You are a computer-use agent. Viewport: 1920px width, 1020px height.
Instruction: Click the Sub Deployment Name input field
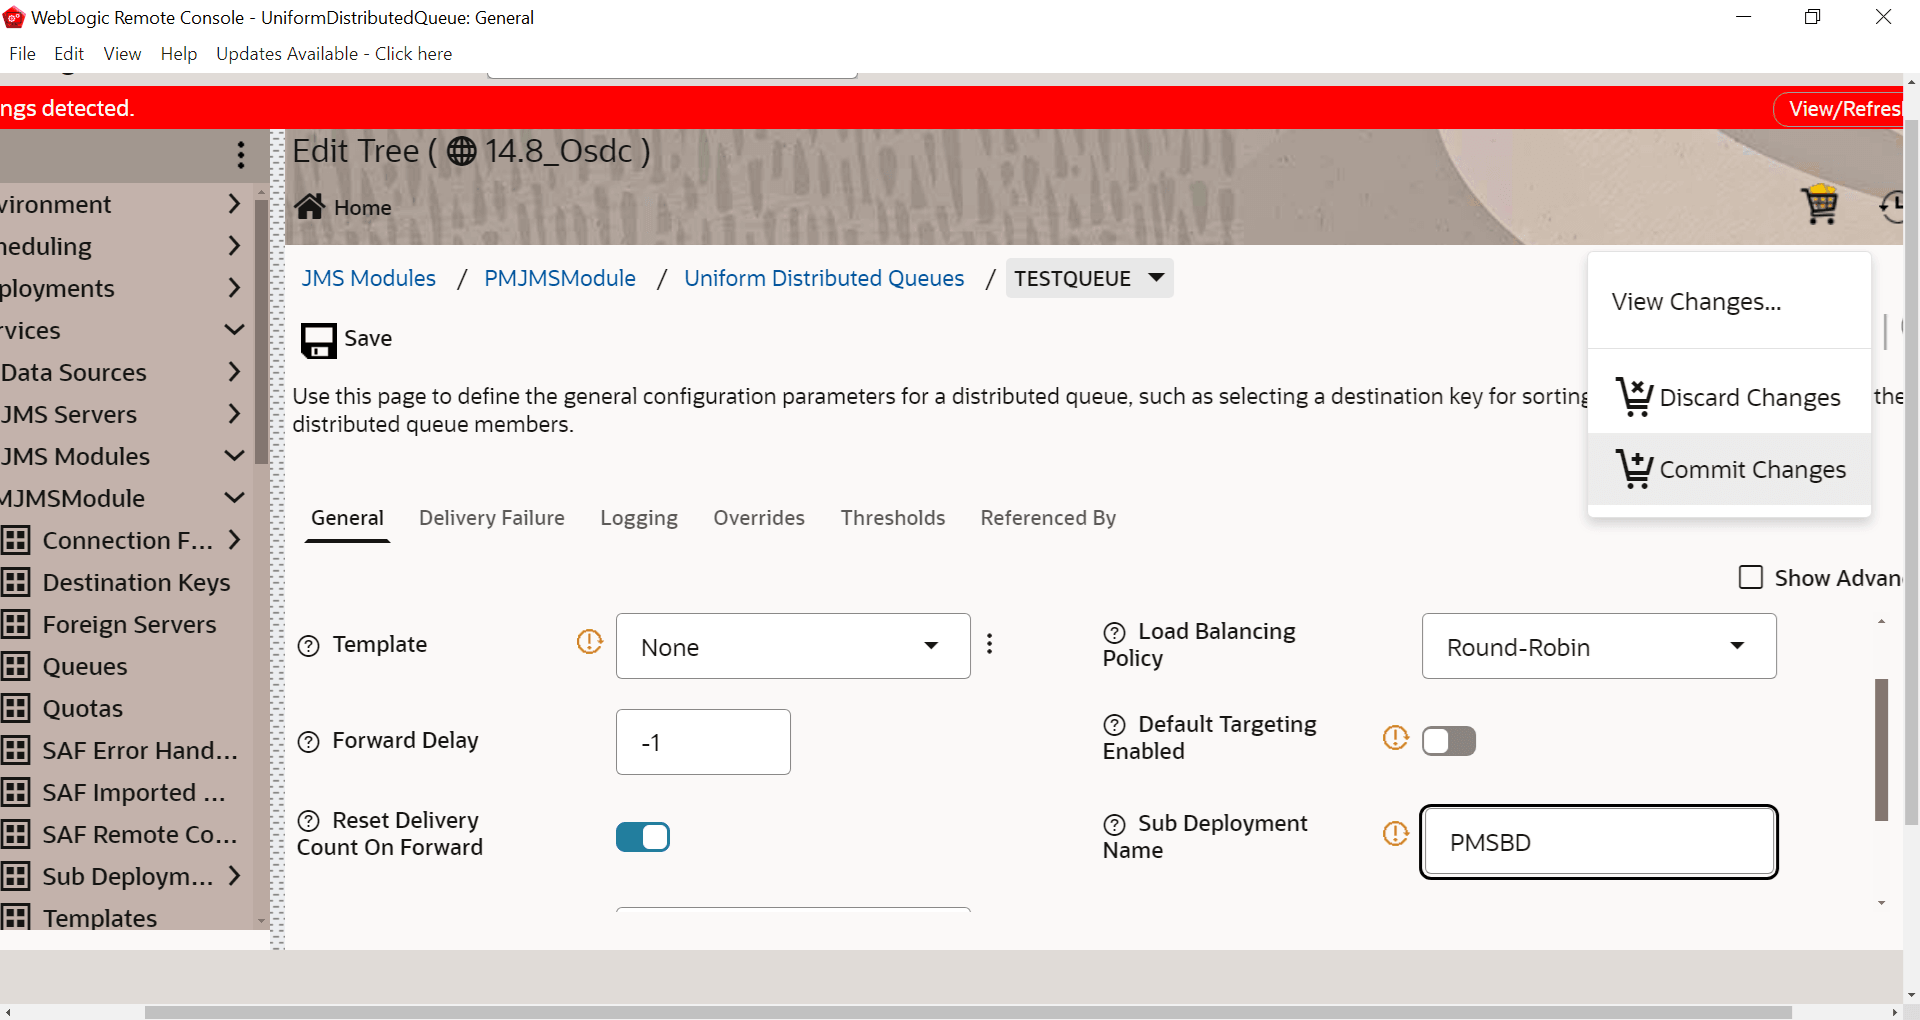(x=1599, y=842)
